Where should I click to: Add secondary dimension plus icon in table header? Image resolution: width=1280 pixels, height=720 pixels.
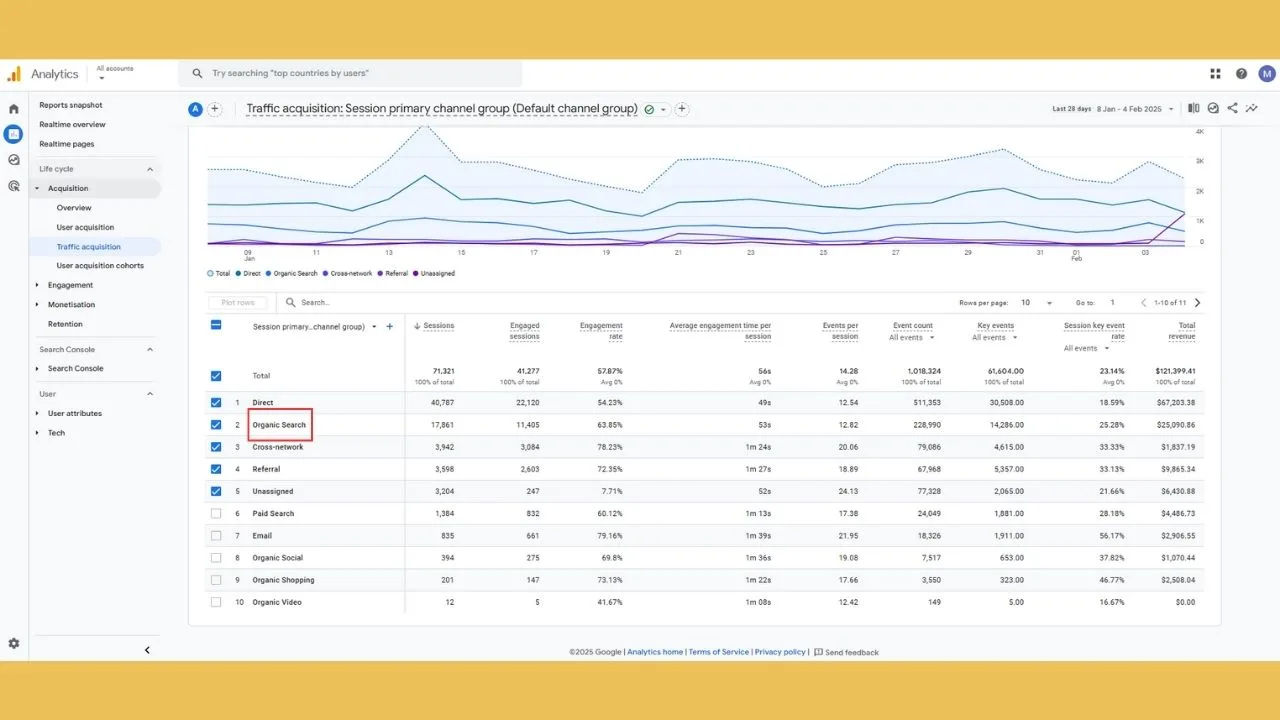[390, 326]
